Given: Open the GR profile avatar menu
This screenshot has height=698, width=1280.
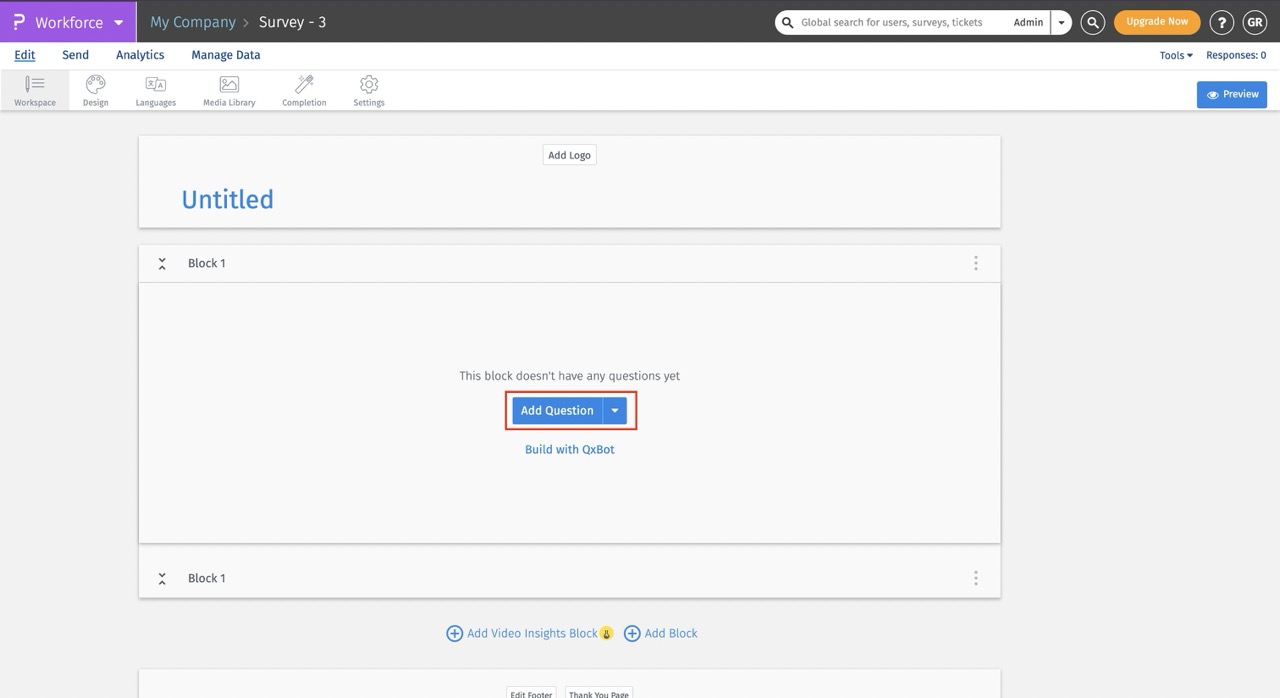Looking at the screenshot, I should point(1254,21).
